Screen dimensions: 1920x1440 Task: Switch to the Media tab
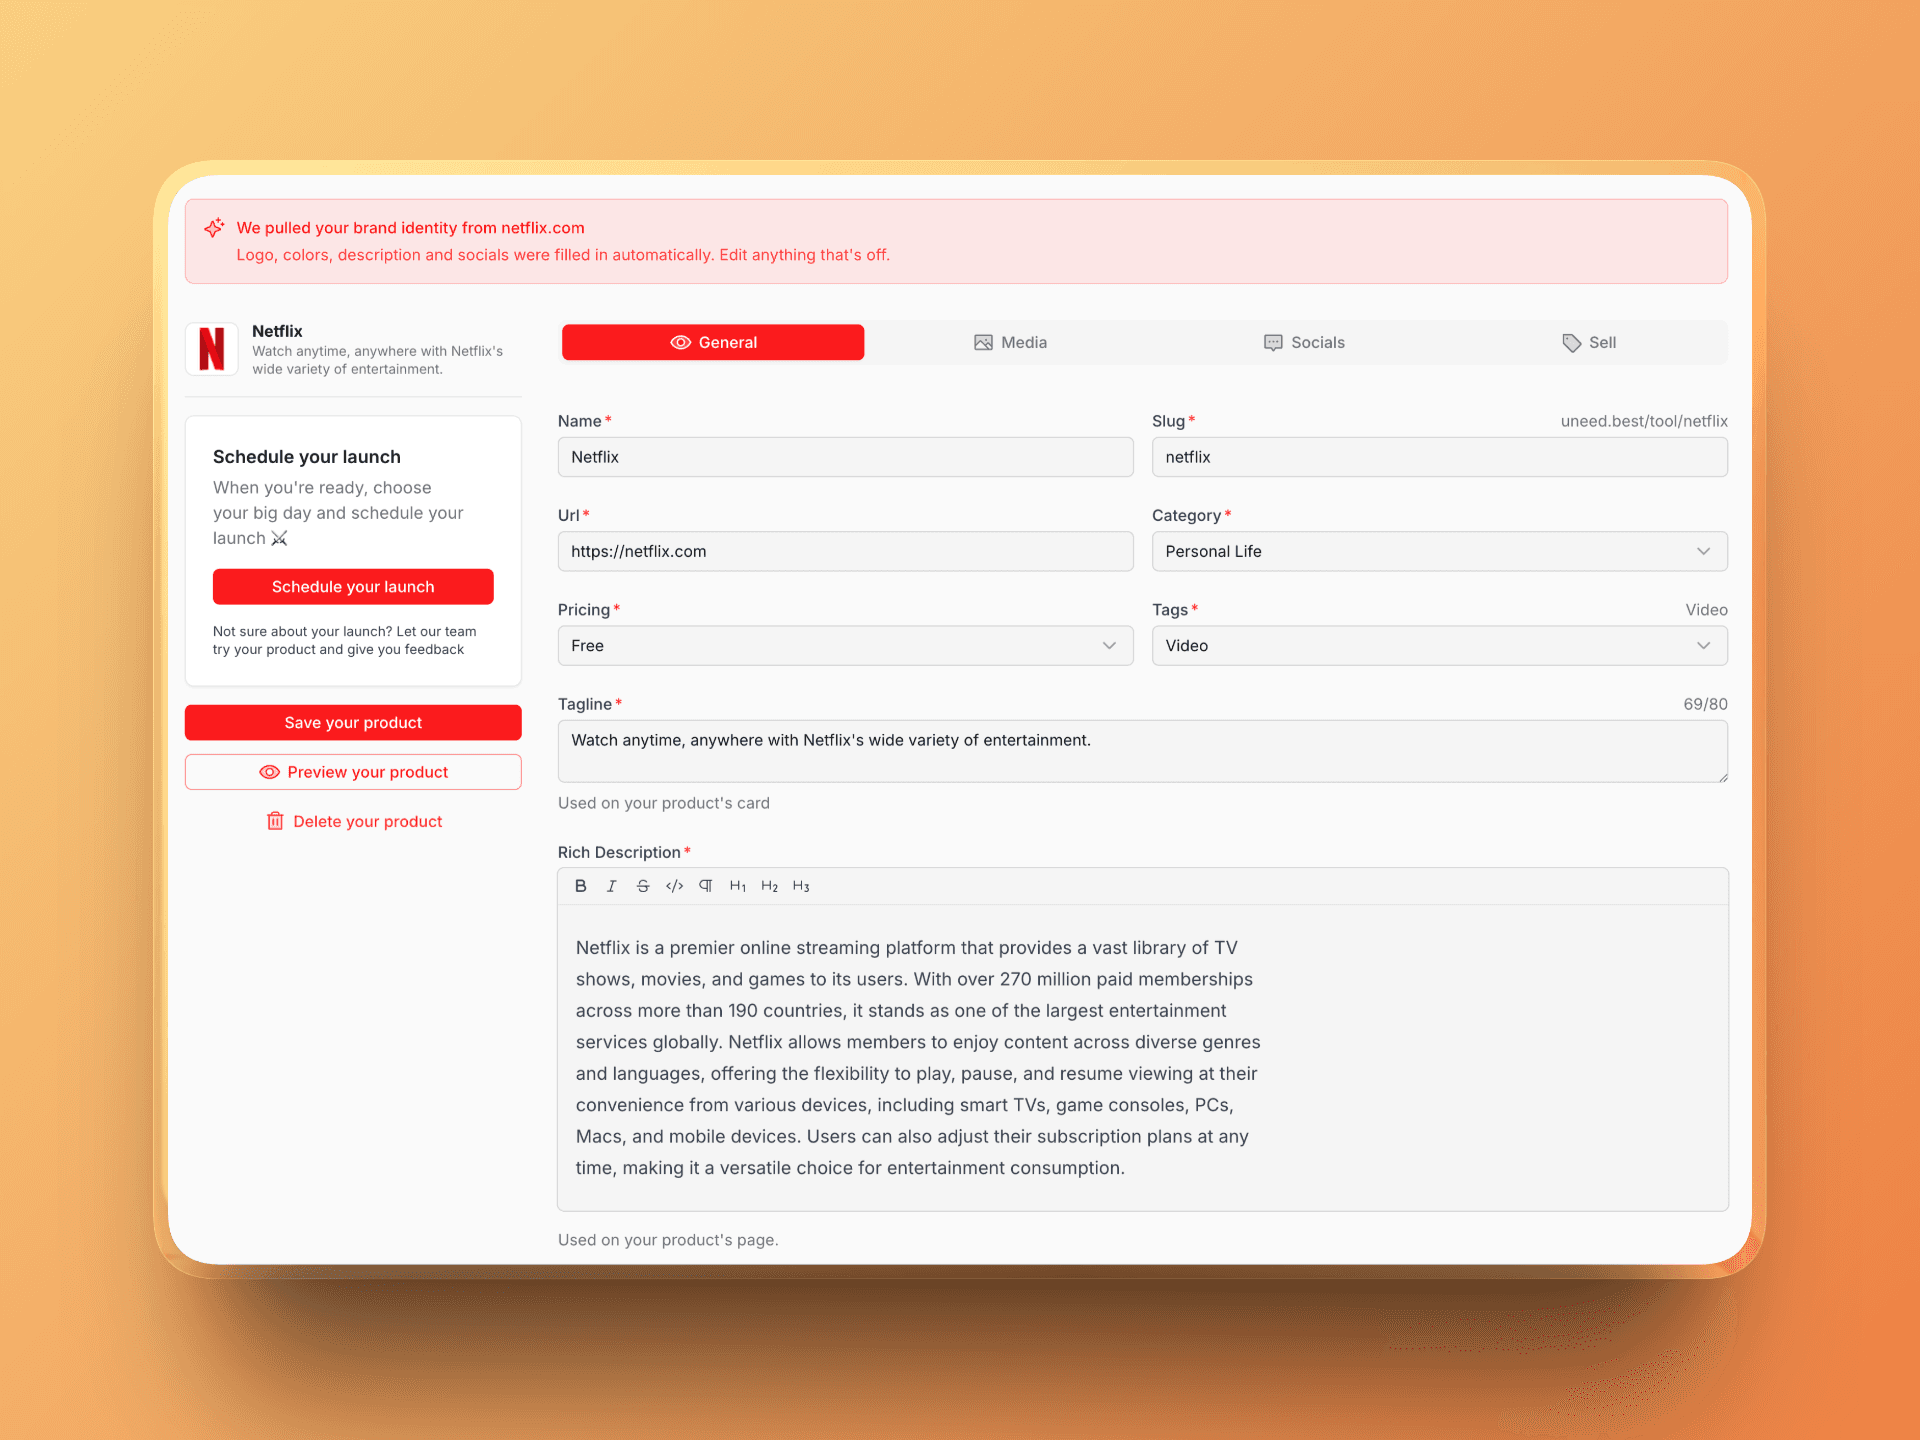[x=1010, y=342]
